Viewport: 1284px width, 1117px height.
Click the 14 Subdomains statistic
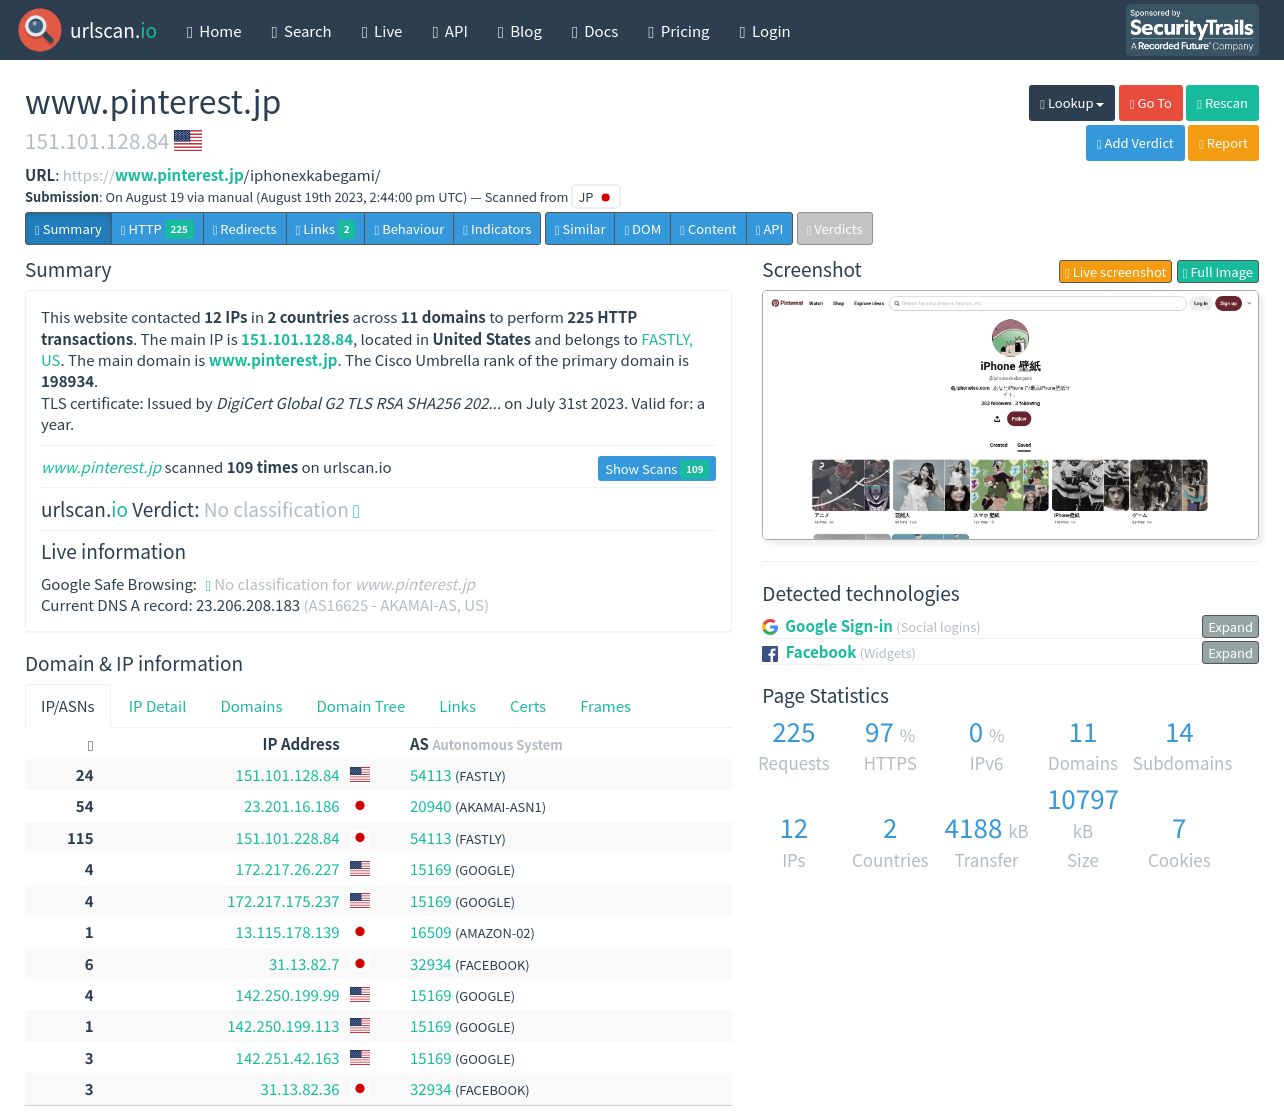click(x=1182, y=747)
